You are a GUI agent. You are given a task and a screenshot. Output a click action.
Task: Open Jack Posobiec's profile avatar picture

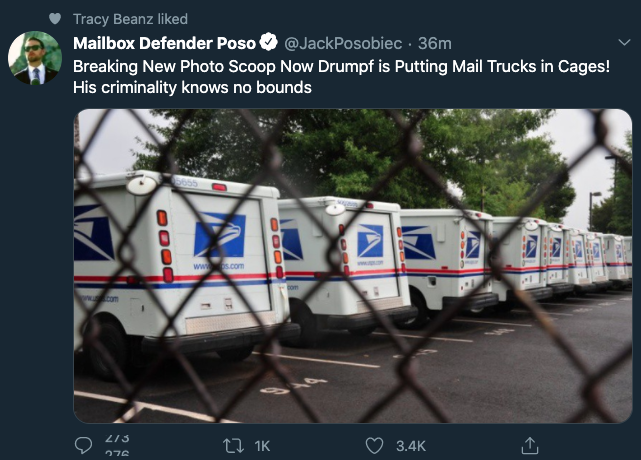tap(35, 58)
